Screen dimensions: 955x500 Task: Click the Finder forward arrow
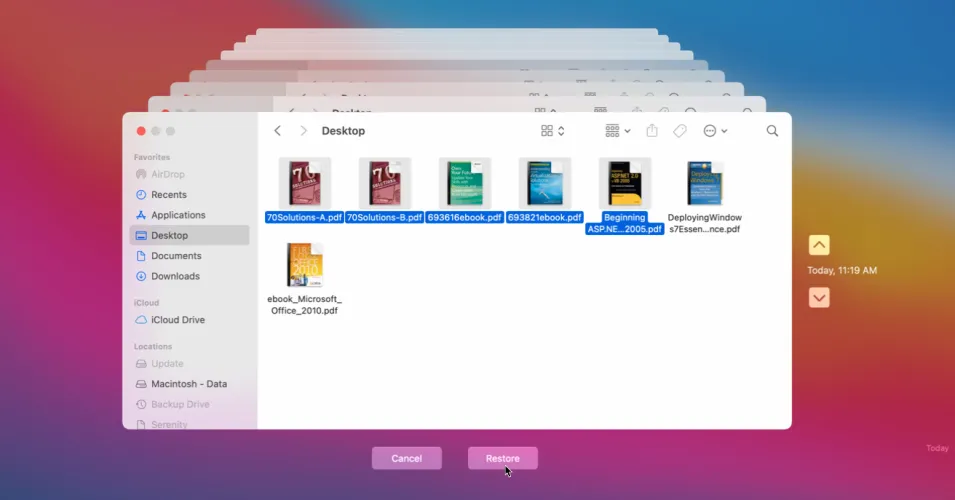pyautogui.click(x=303, y=131)
